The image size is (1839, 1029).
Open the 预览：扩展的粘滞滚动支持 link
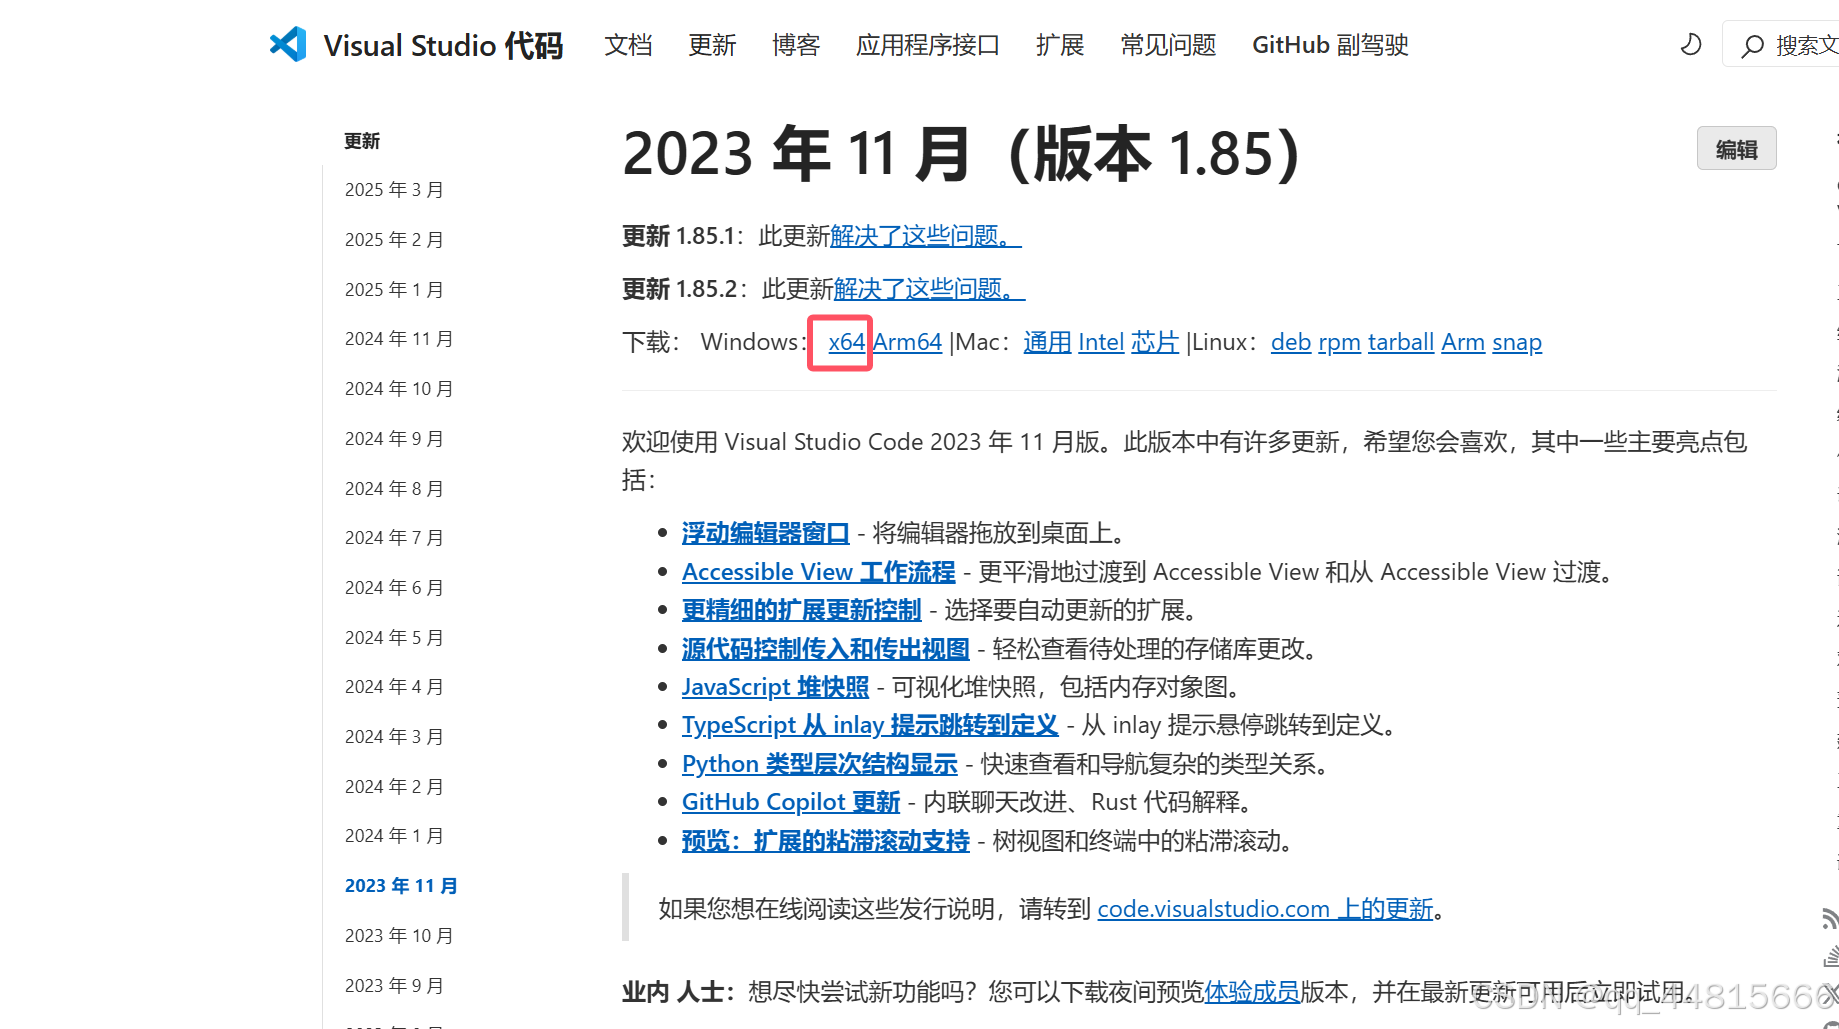point(826,841)
